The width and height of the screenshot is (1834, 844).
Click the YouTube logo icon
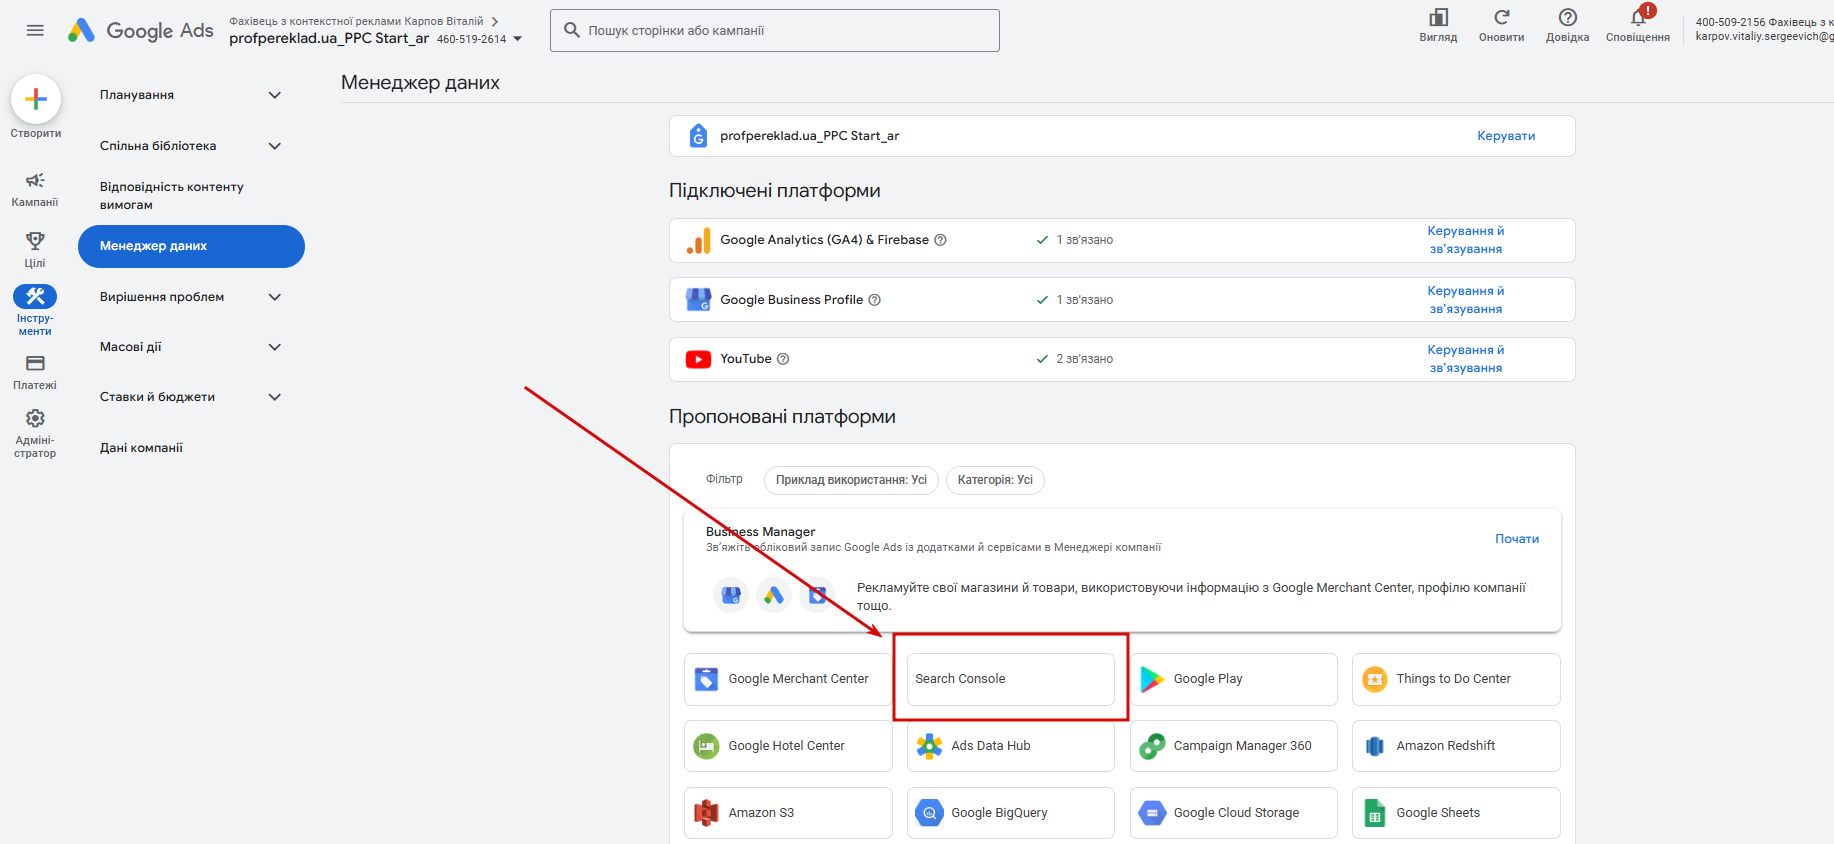698,359
